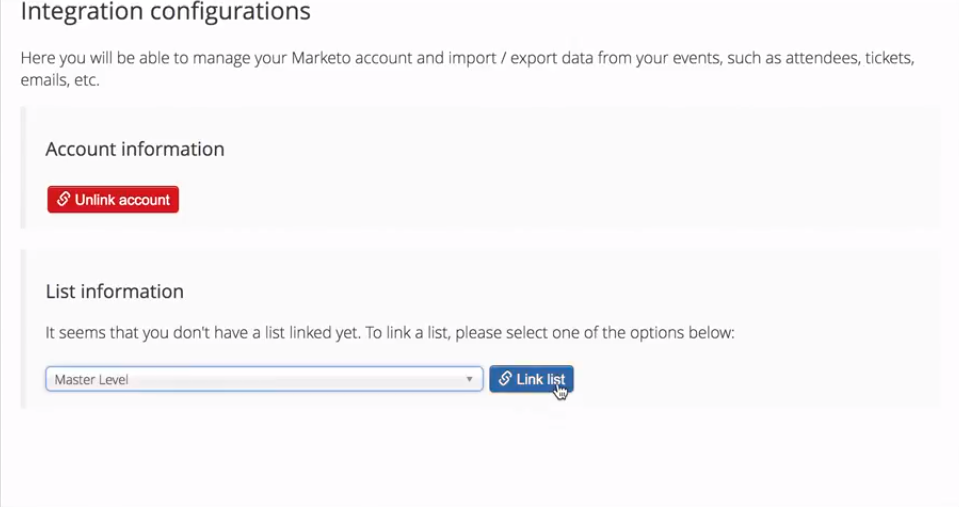Click the left border of Account information panel
Screen dimensions: 959x507
click(x=23, y=168)
